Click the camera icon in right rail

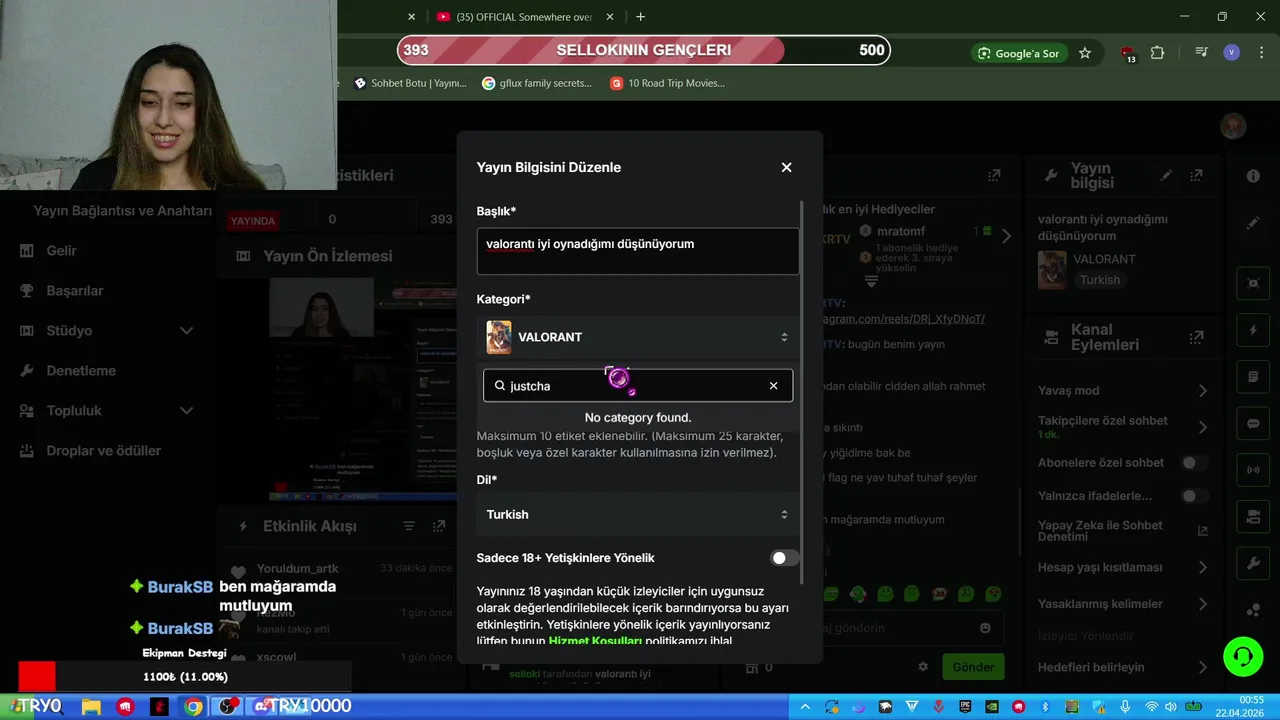pyautogui.click(x=1253, y=517)
